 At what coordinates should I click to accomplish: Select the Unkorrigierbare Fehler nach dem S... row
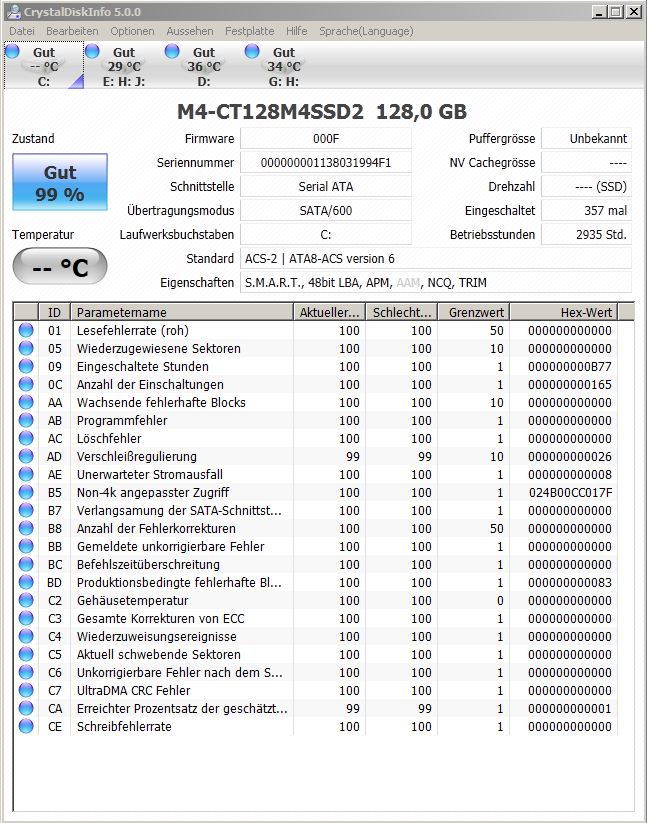tap(316, 672)
